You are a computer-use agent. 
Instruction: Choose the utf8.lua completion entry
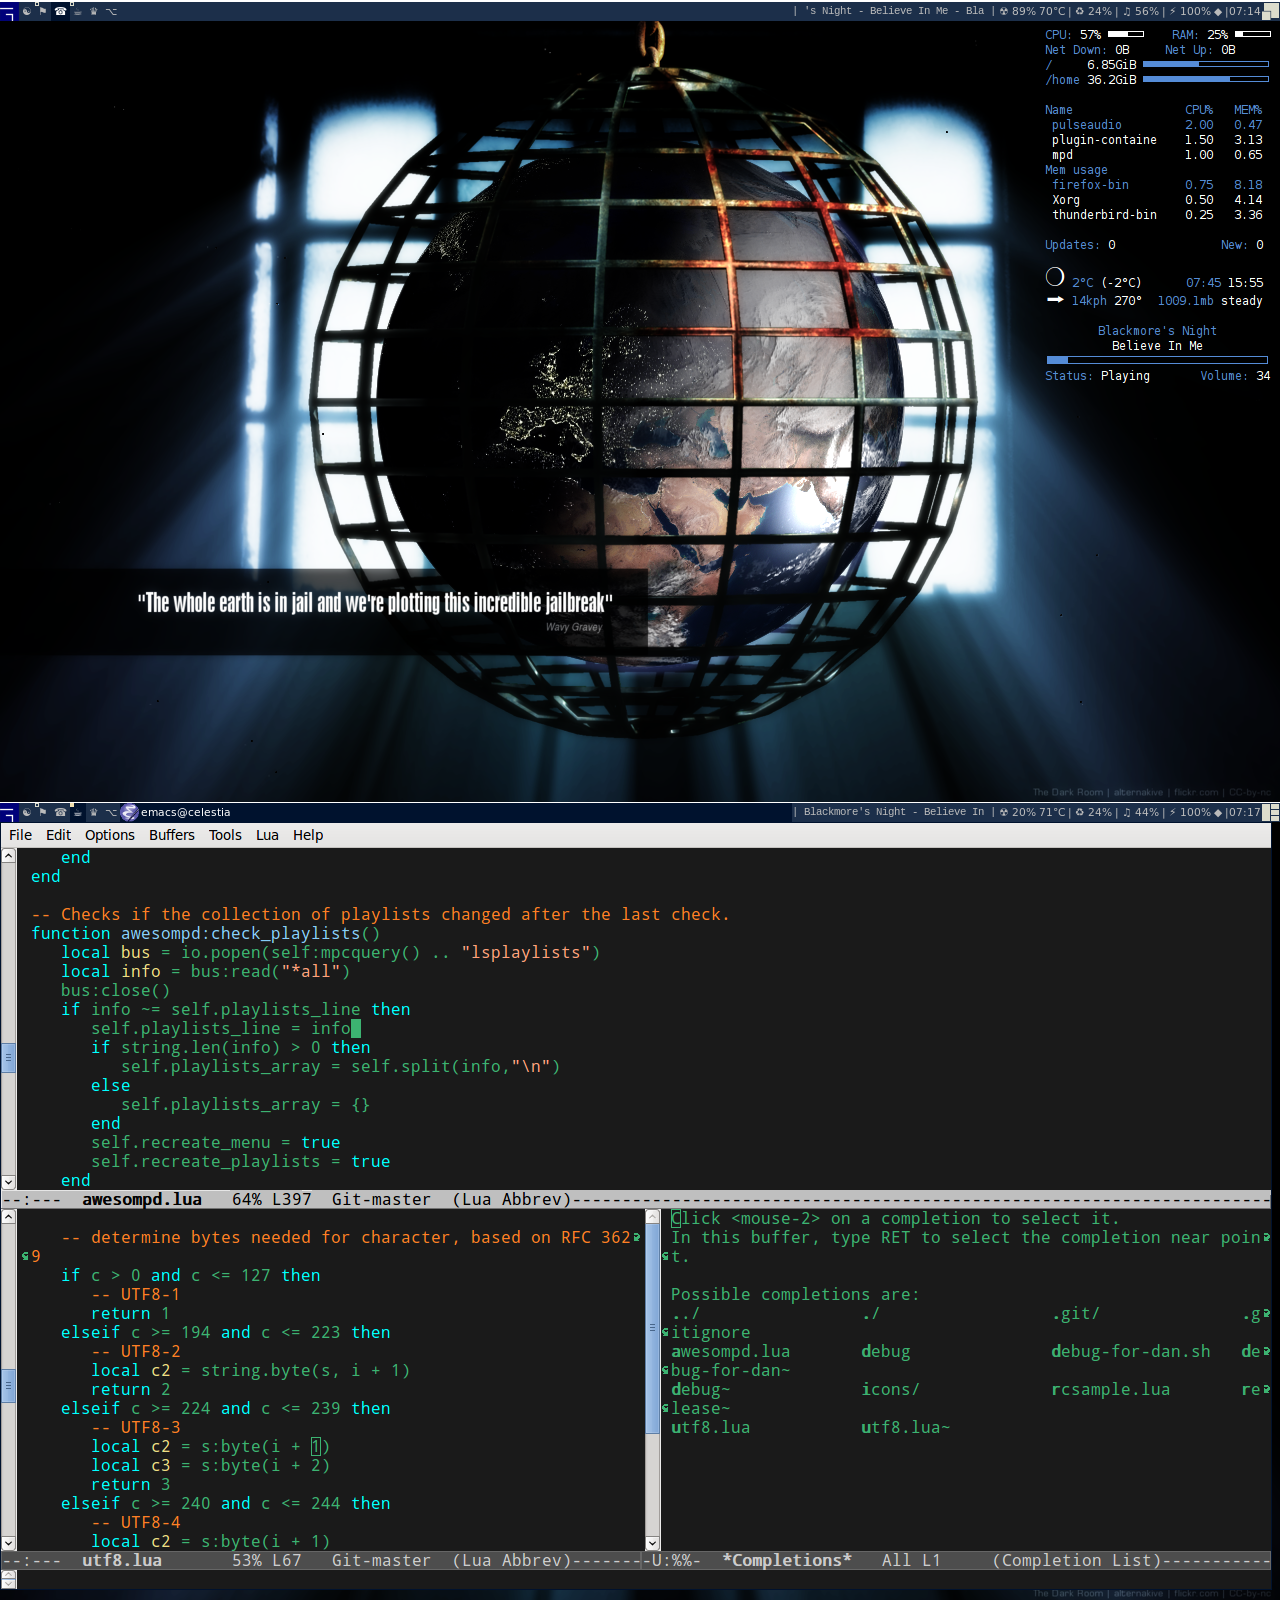(x=710, y=1427)
